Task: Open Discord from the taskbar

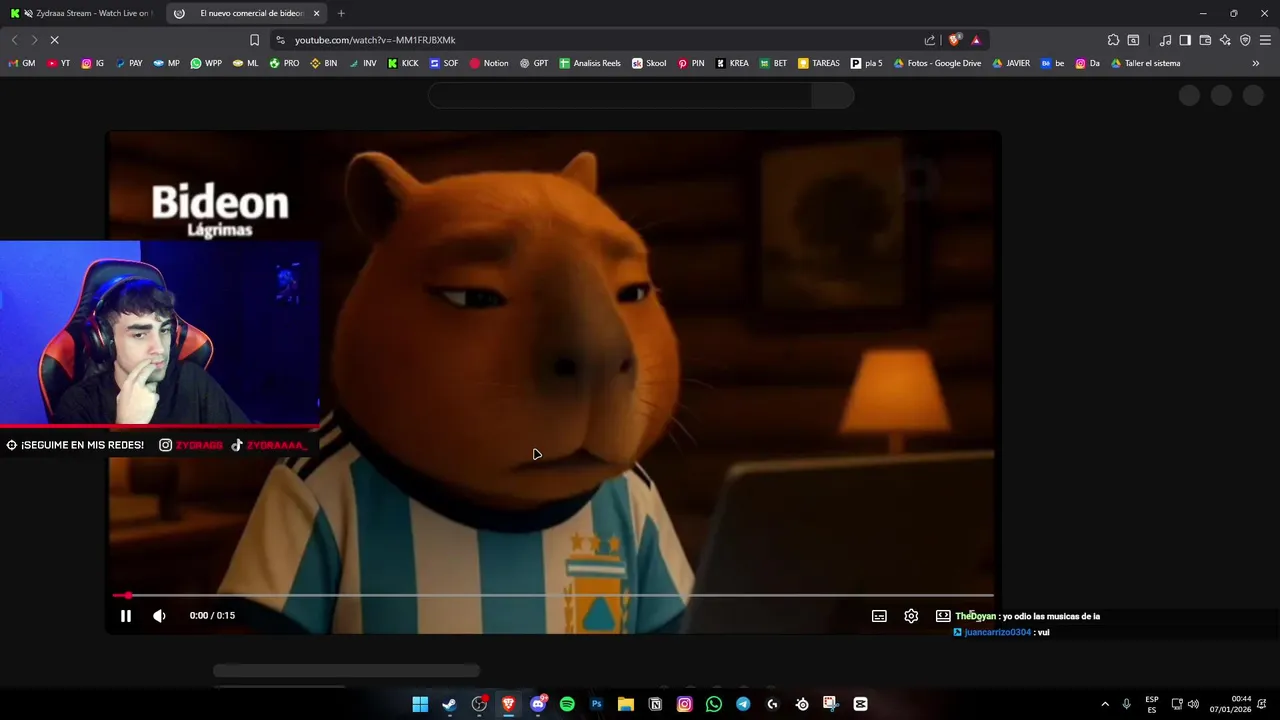Action: coord(538,704)
